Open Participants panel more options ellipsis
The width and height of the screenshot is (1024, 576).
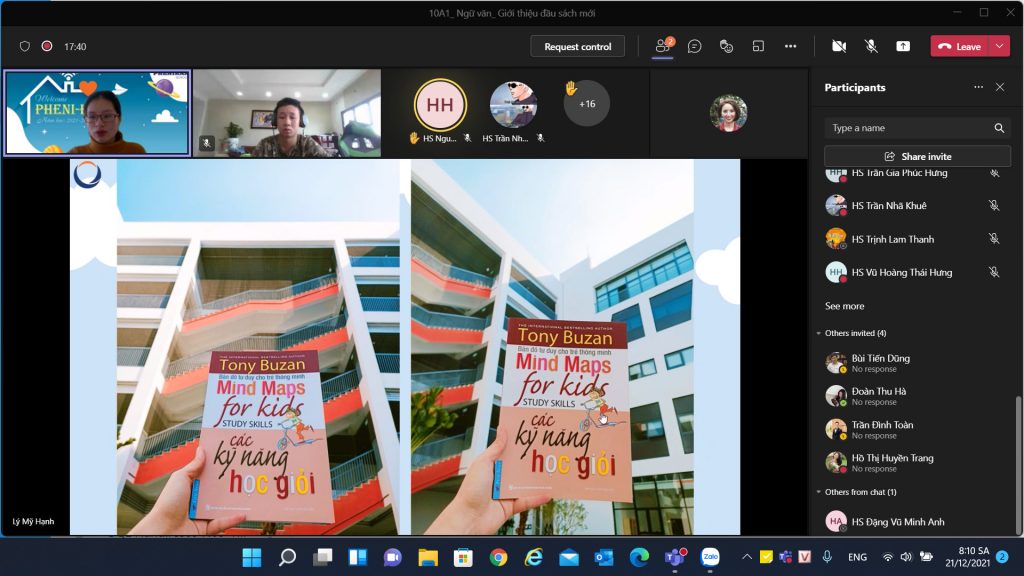(978, 87)
